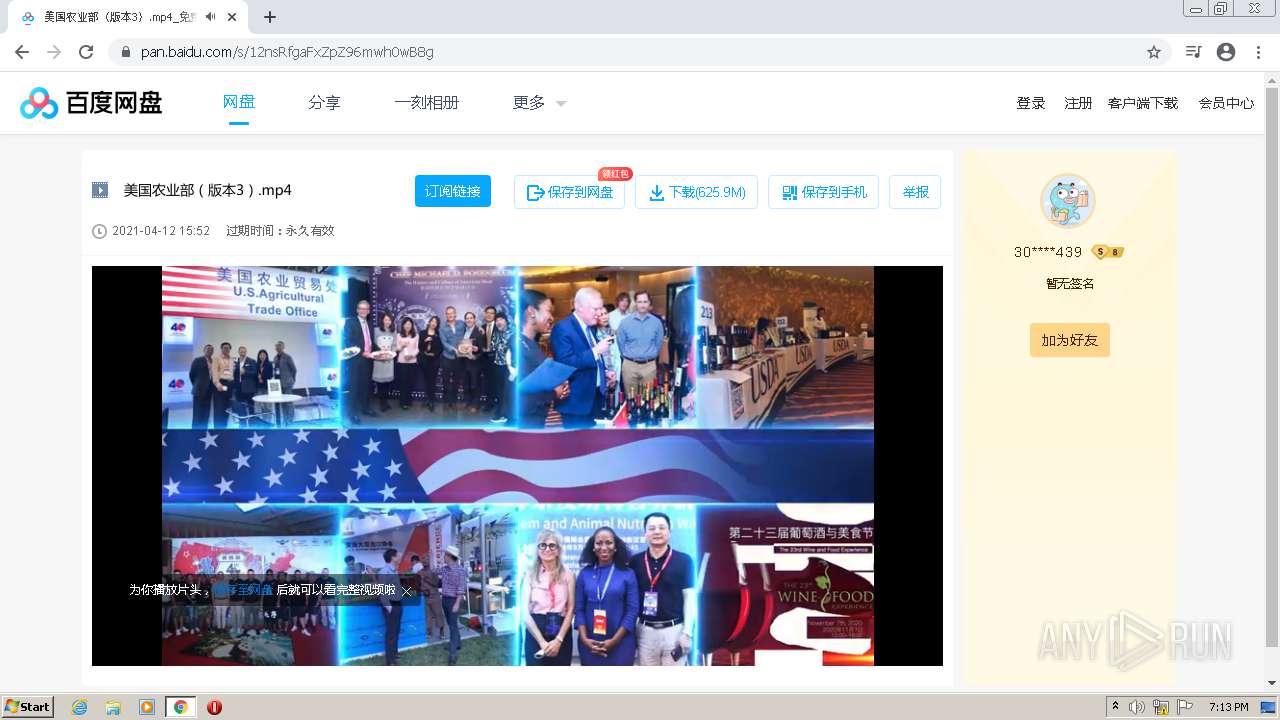Screen dimensions: 1280x720
Task: Click the file name 美国农业部（版本3）.mp4
Action: (207, 190)
